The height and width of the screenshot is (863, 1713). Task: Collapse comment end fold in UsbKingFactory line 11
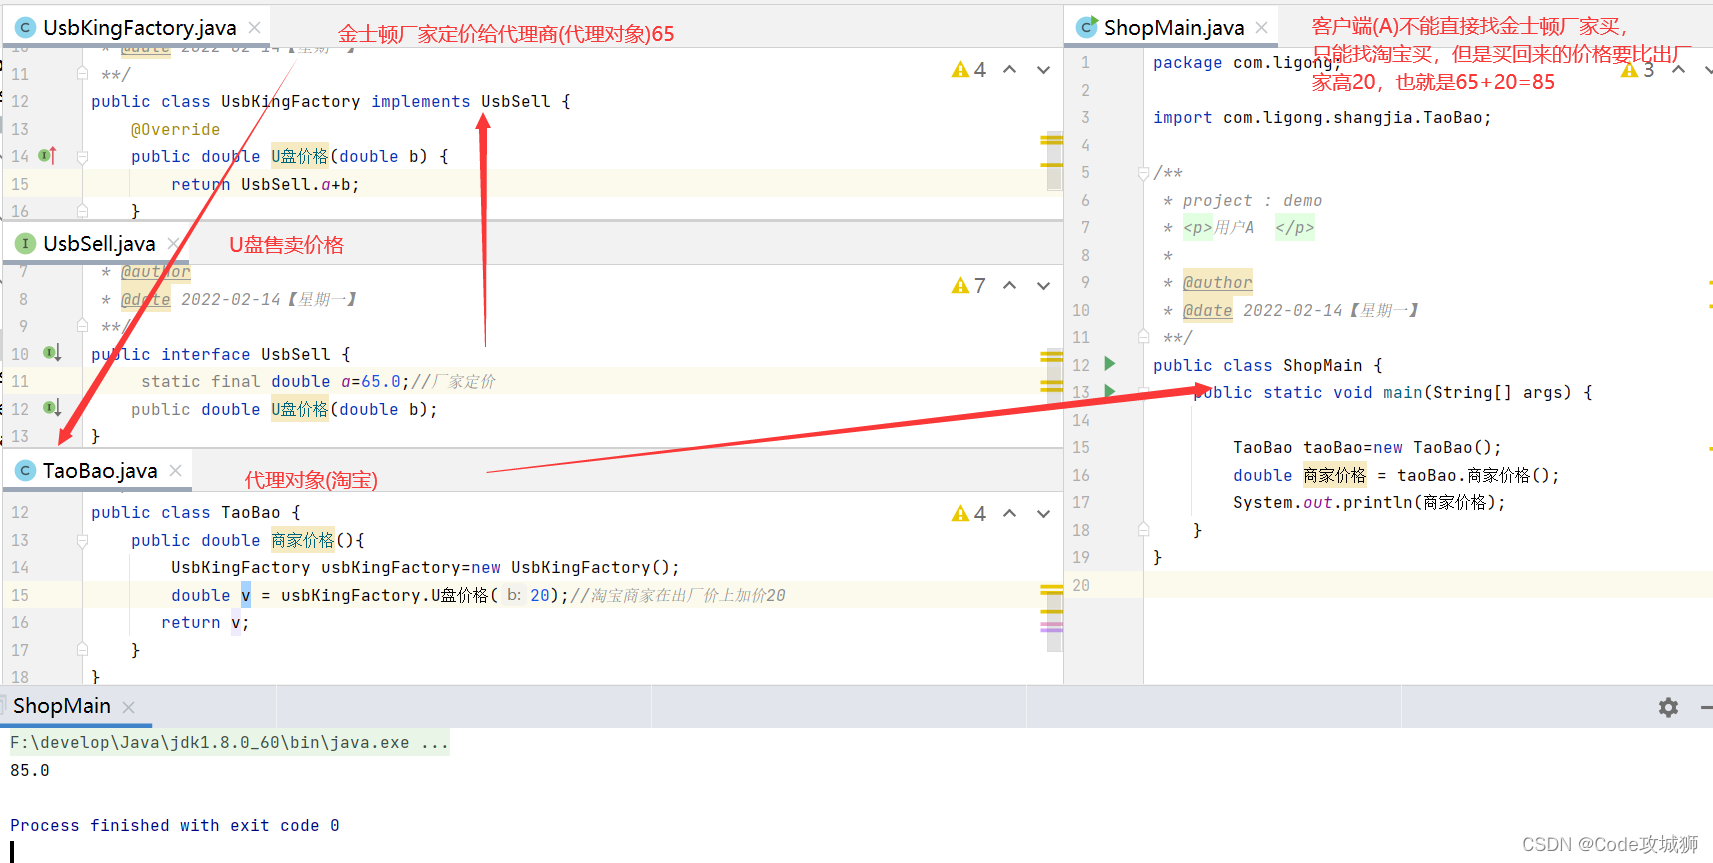[83, 74]
